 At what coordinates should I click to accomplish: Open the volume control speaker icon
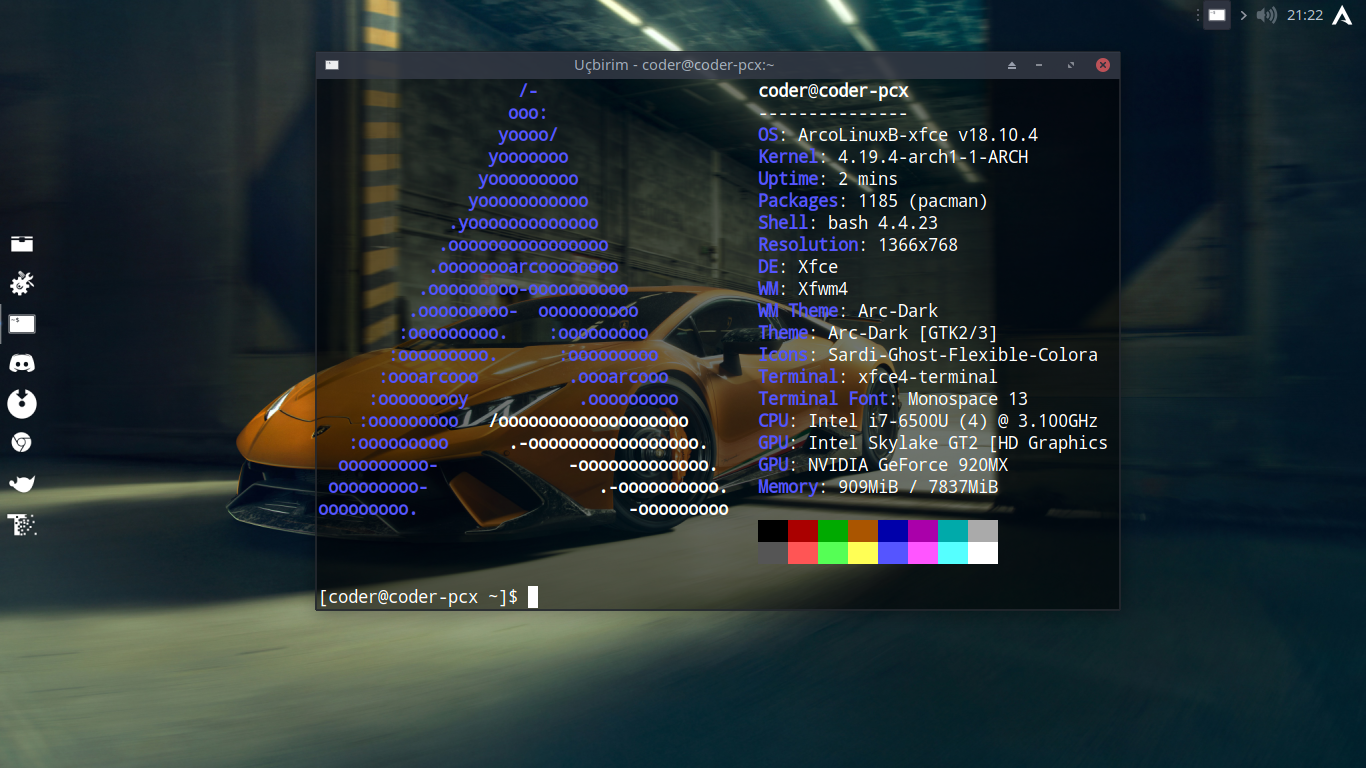pos(1267,15)
